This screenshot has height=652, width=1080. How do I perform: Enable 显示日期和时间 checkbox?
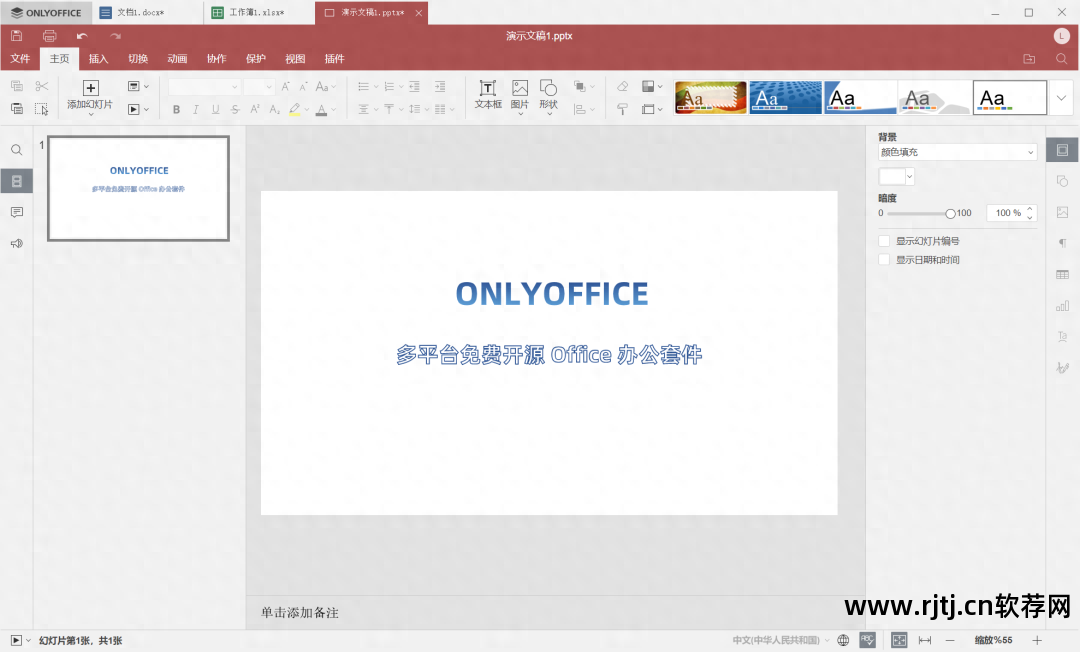click(884, 260)
